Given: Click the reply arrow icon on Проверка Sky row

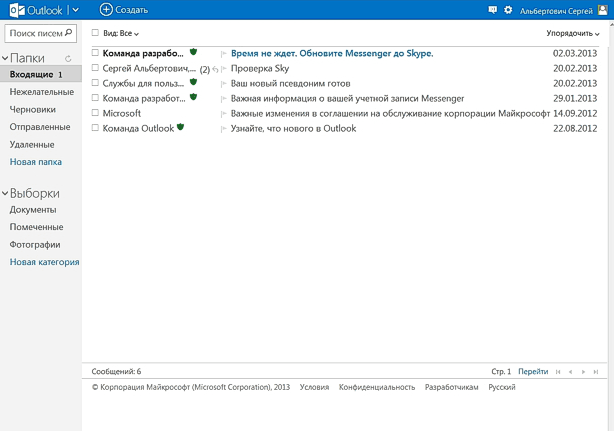Looking at the screenshot, I should pyautogui.click(x=215, y=70).
